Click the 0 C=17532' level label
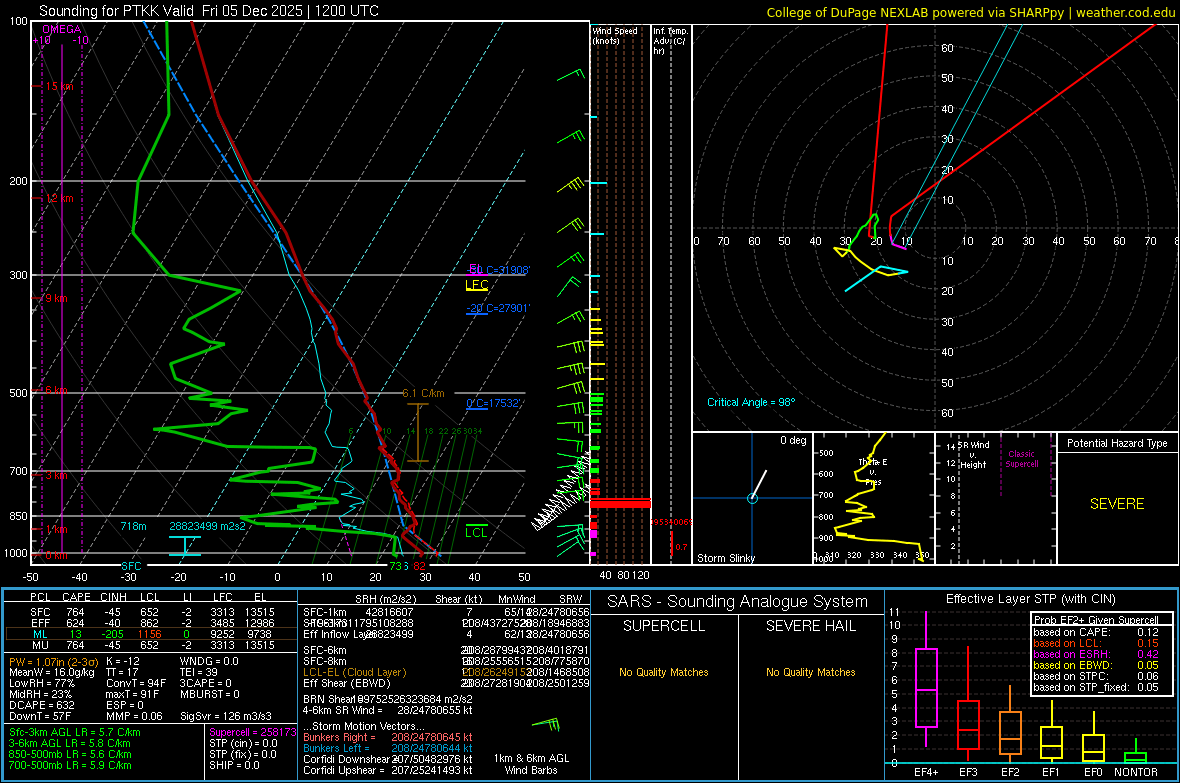Viewport: 1180px width, 783px height. 494,403
